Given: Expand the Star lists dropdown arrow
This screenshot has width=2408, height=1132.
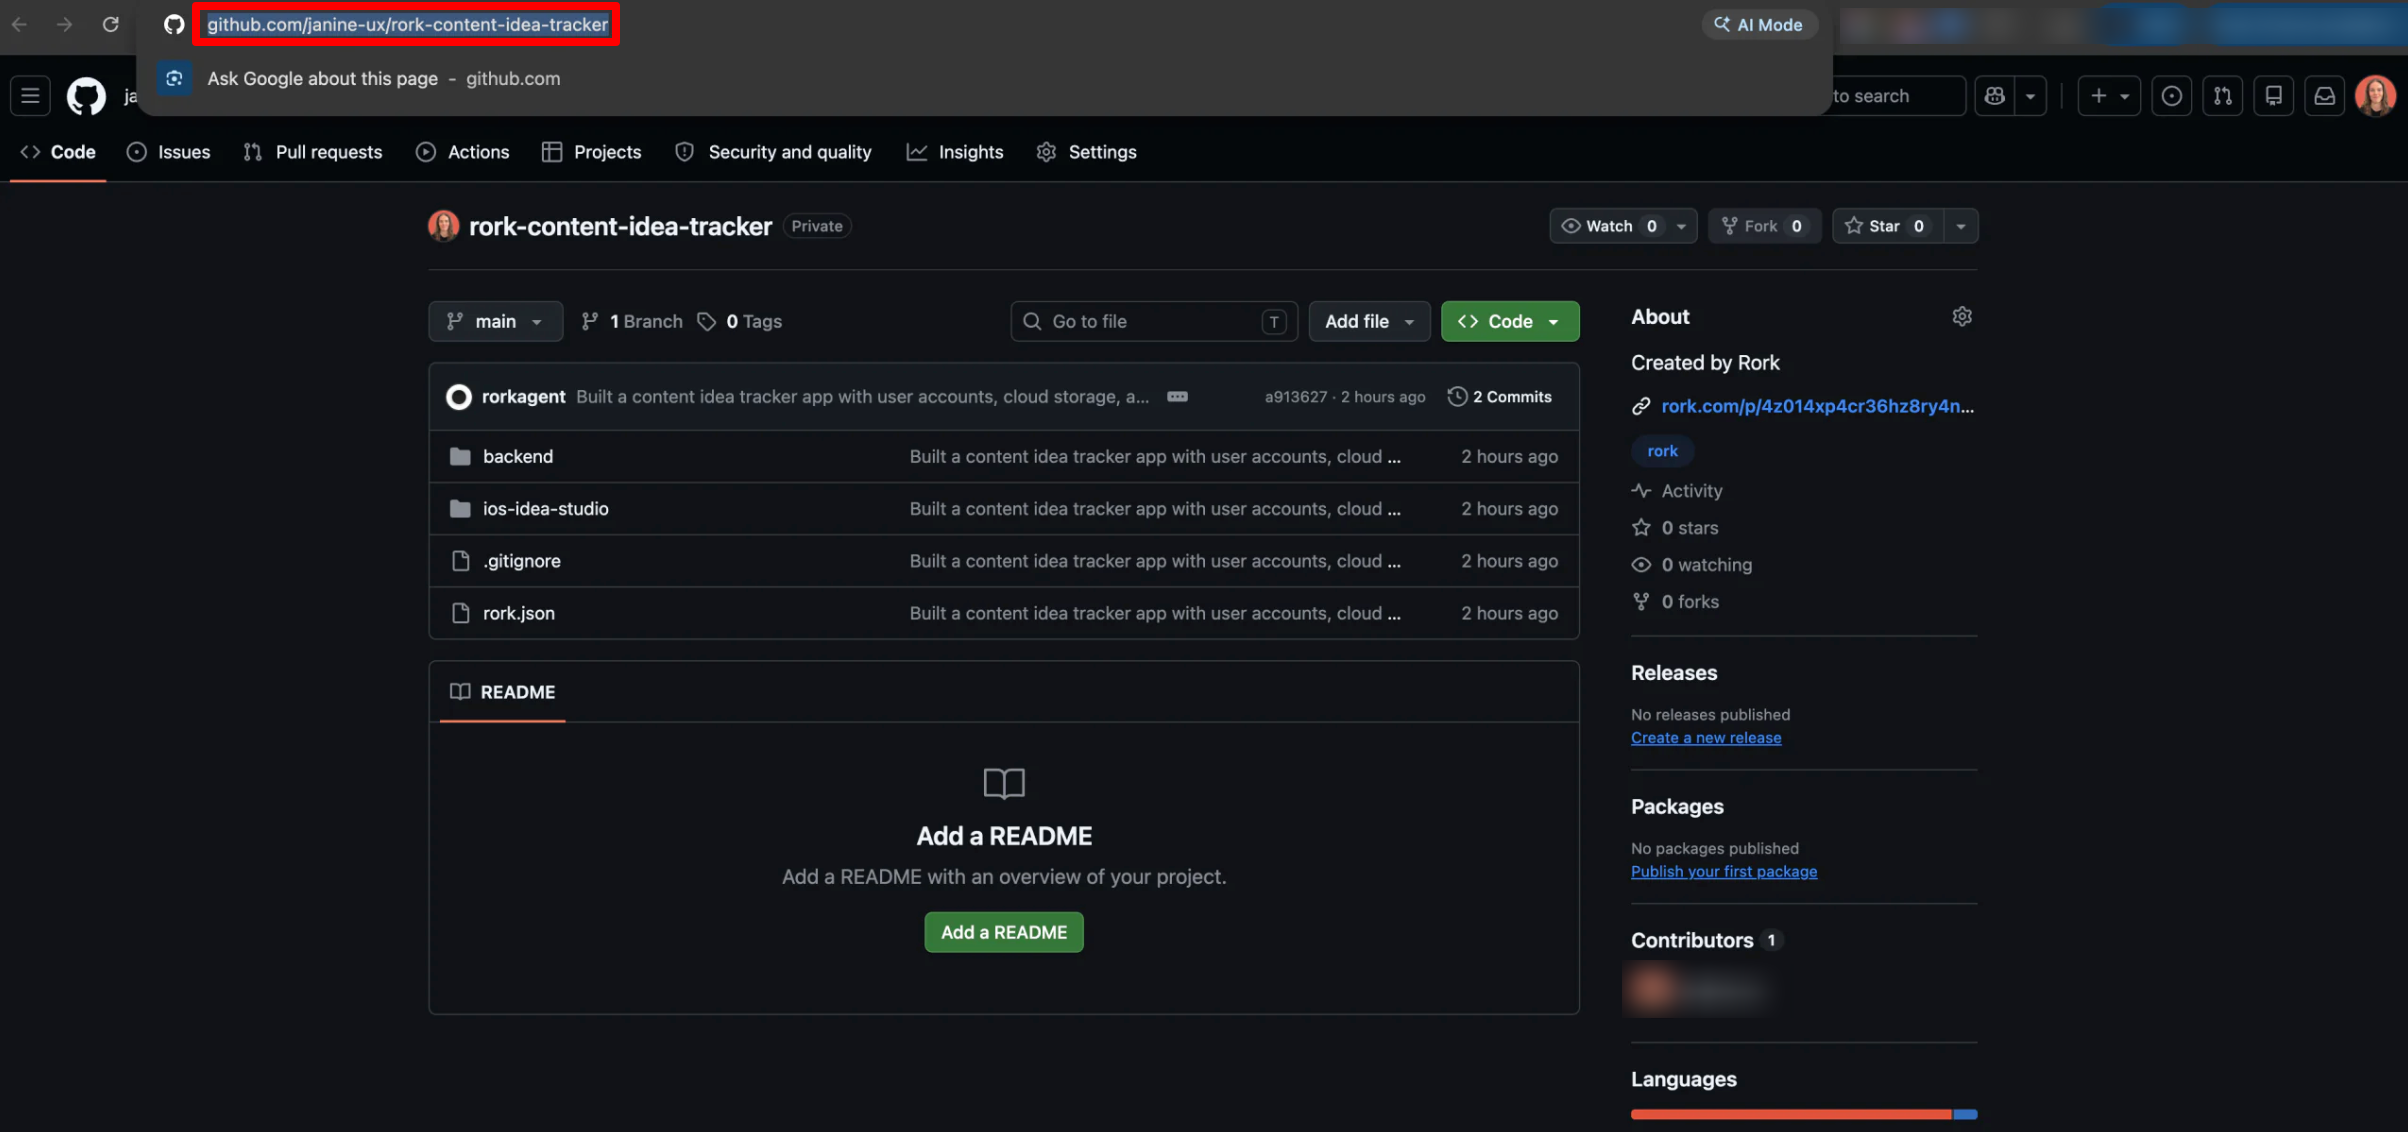Looking at the screenshot, I should pos(1960,226).
